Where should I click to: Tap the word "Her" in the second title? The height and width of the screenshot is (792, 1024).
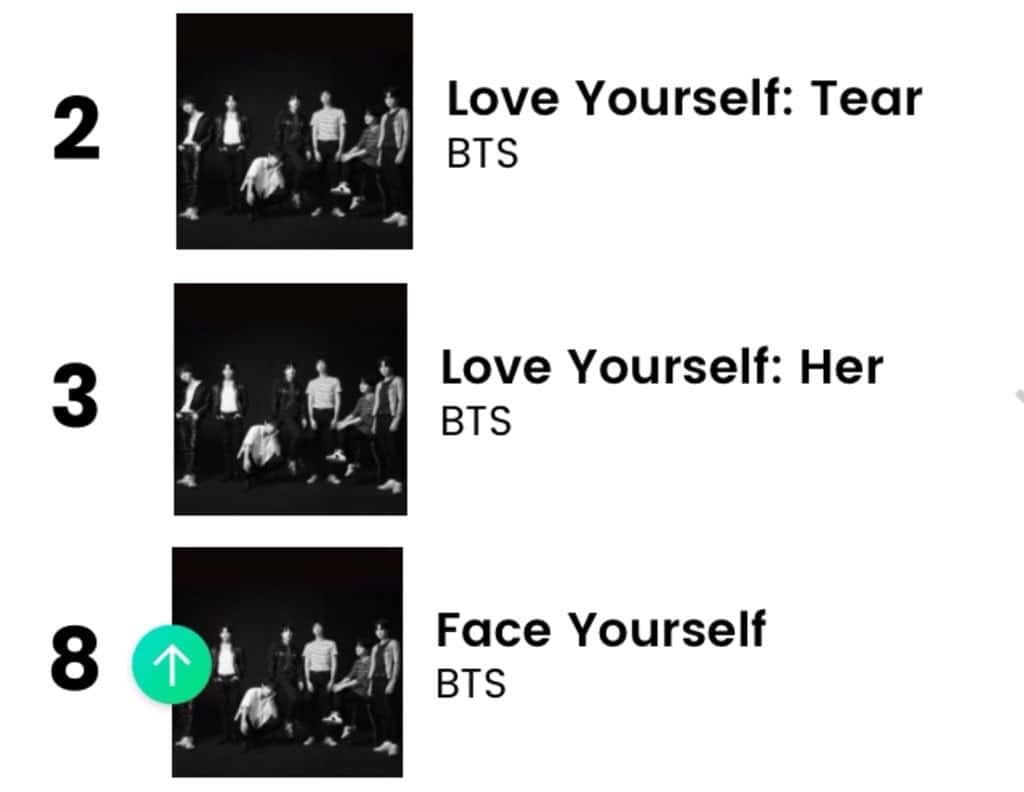pos(841,368)
